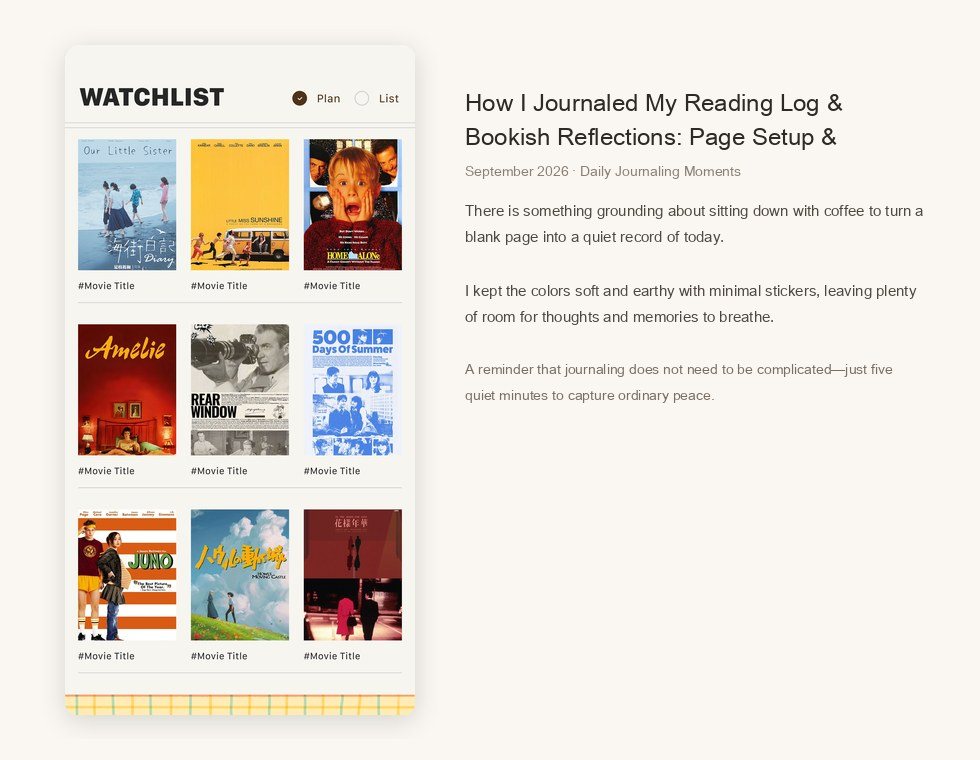Click #Movie Title under Amelie

[106, 471]
